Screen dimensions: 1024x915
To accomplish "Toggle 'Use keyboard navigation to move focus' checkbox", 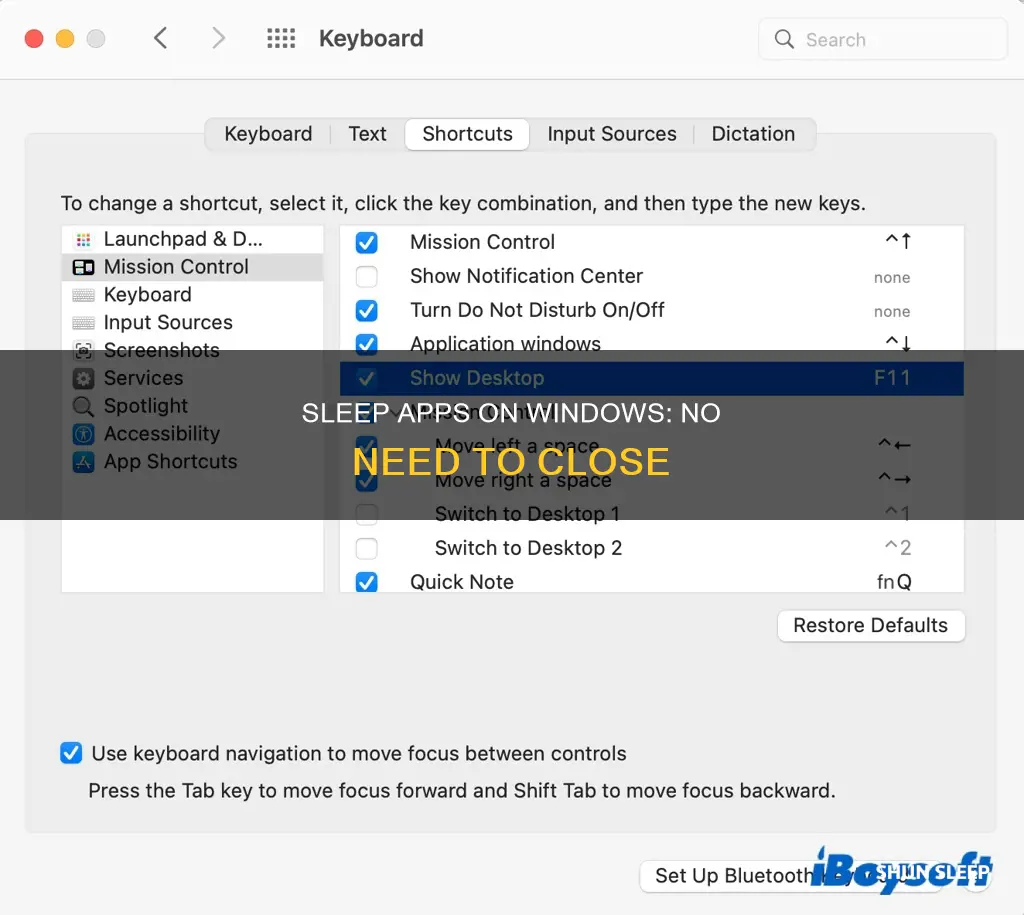I will pyautogui.click(x=71, y=753).
